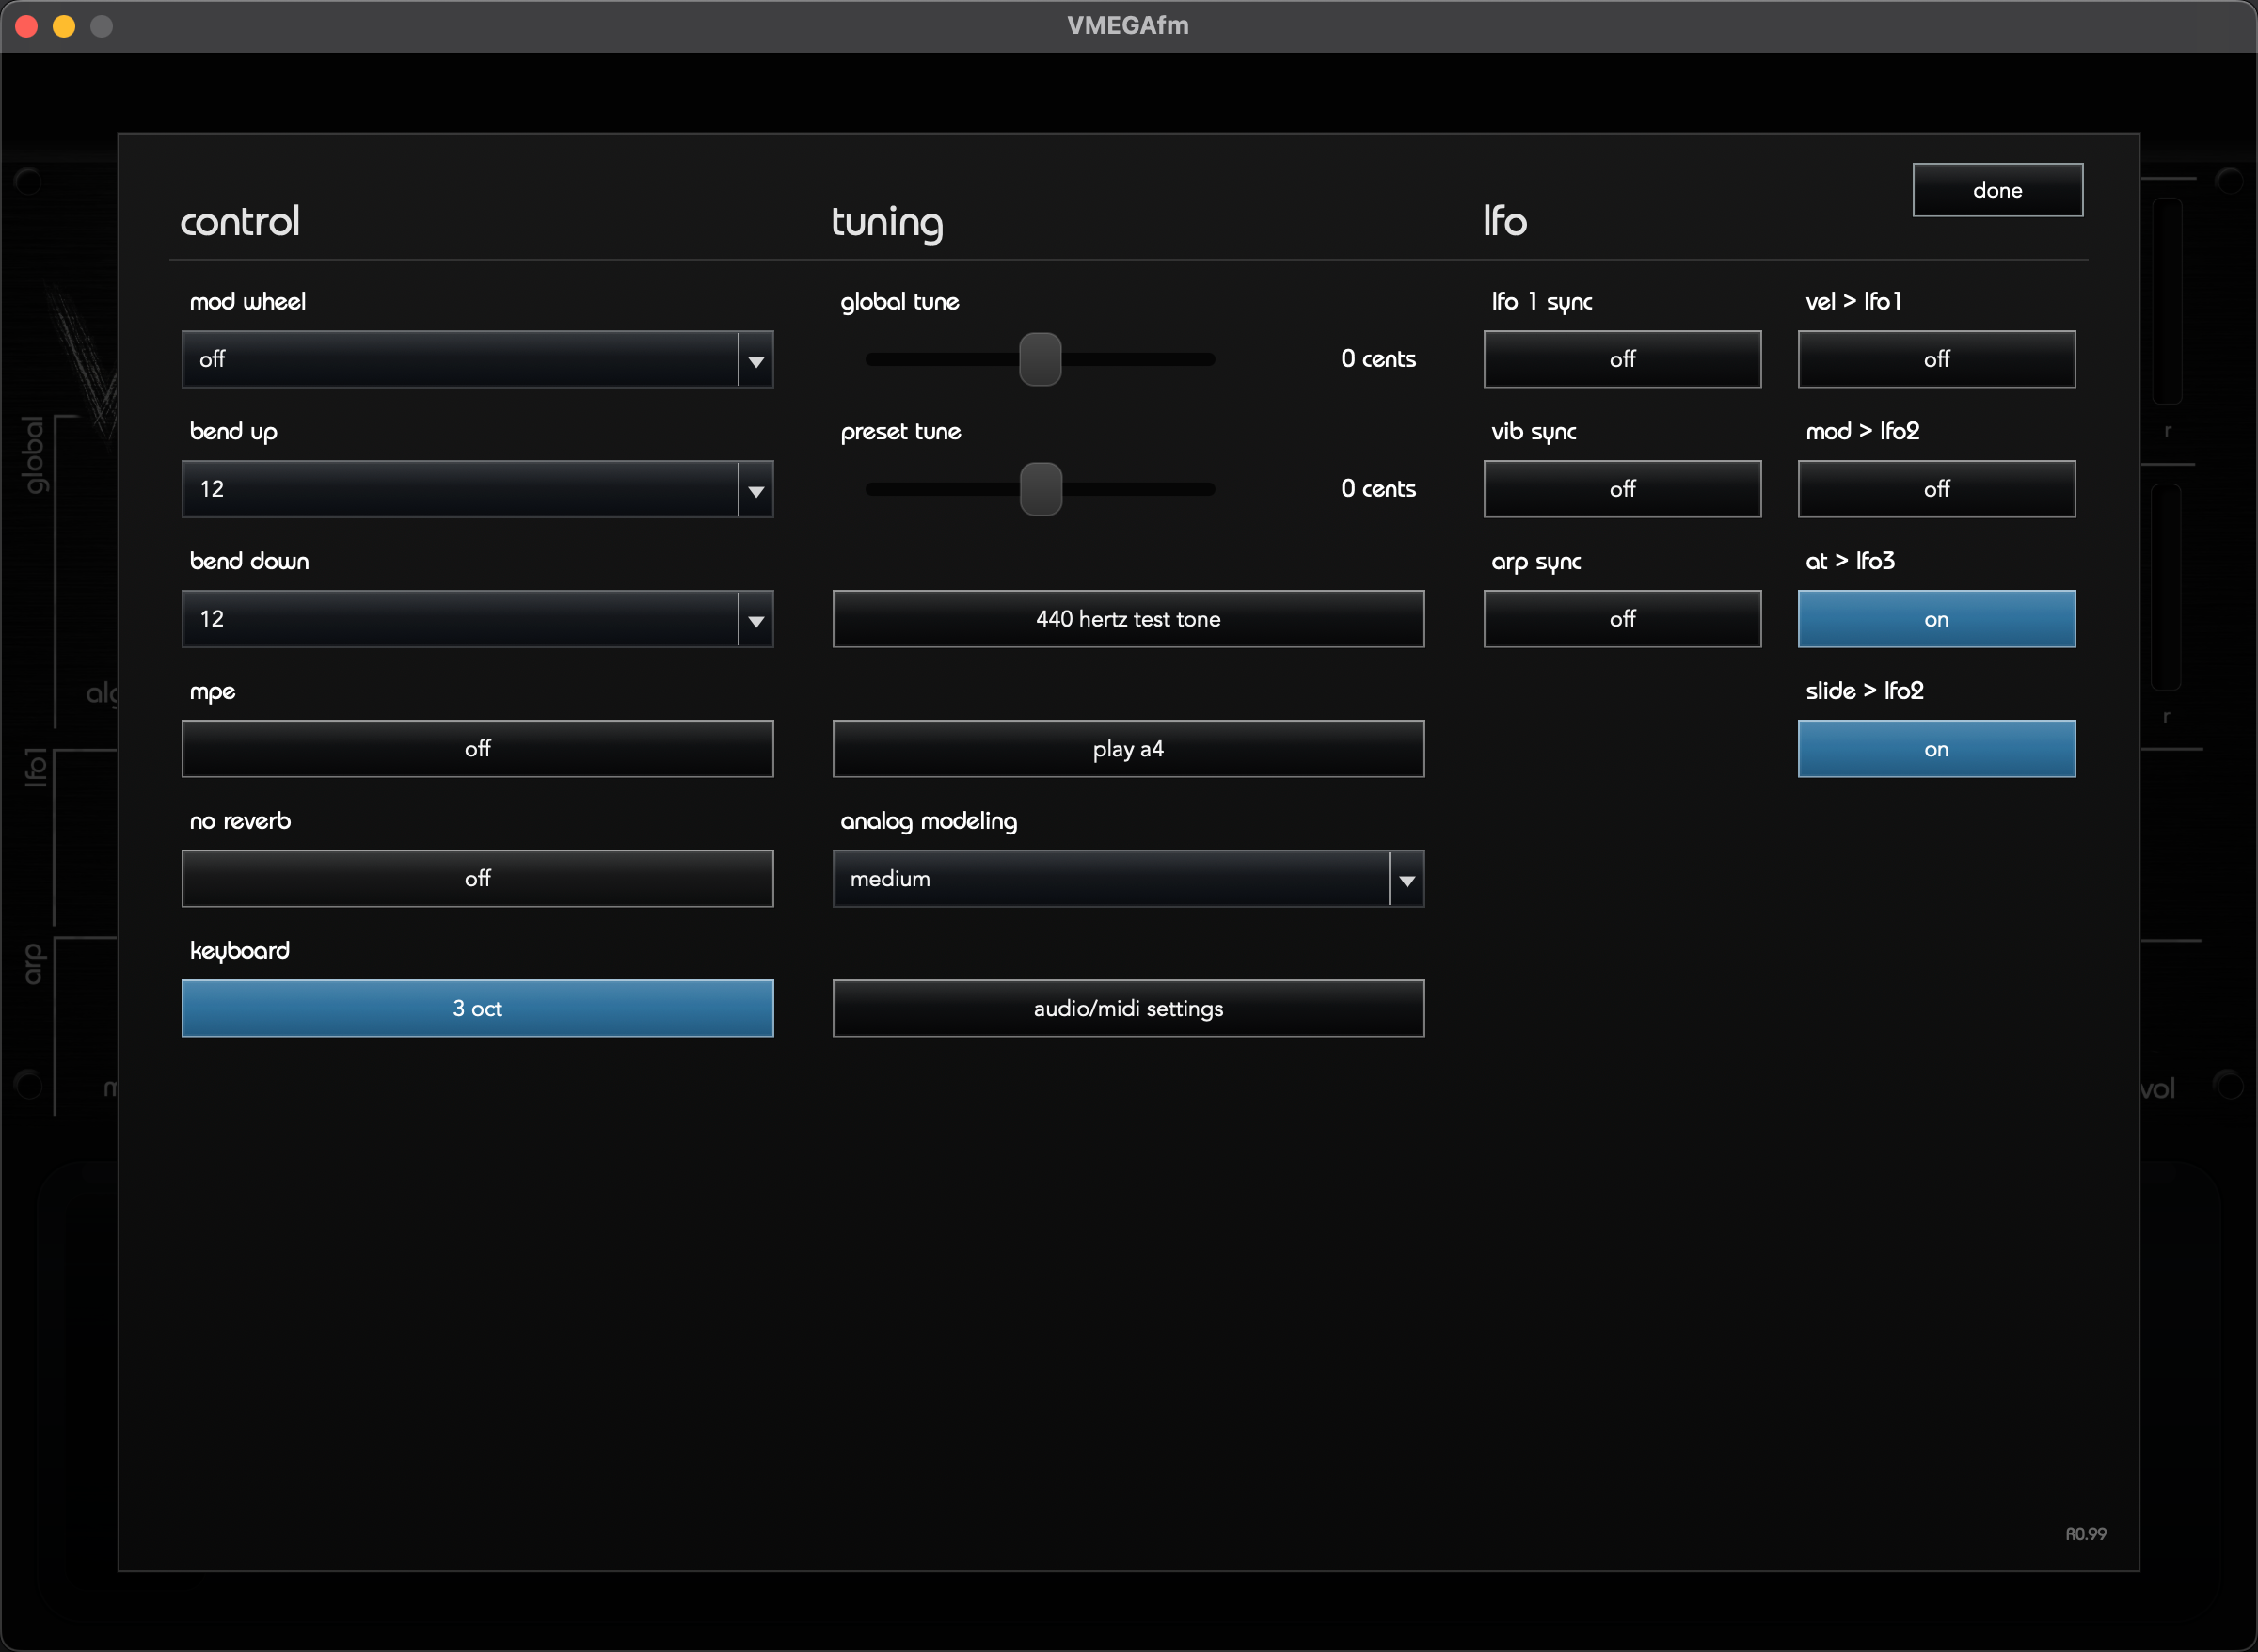2258x1652 pixels.
Task: Click the preset tune slider handle
Action: point(1041,490)
